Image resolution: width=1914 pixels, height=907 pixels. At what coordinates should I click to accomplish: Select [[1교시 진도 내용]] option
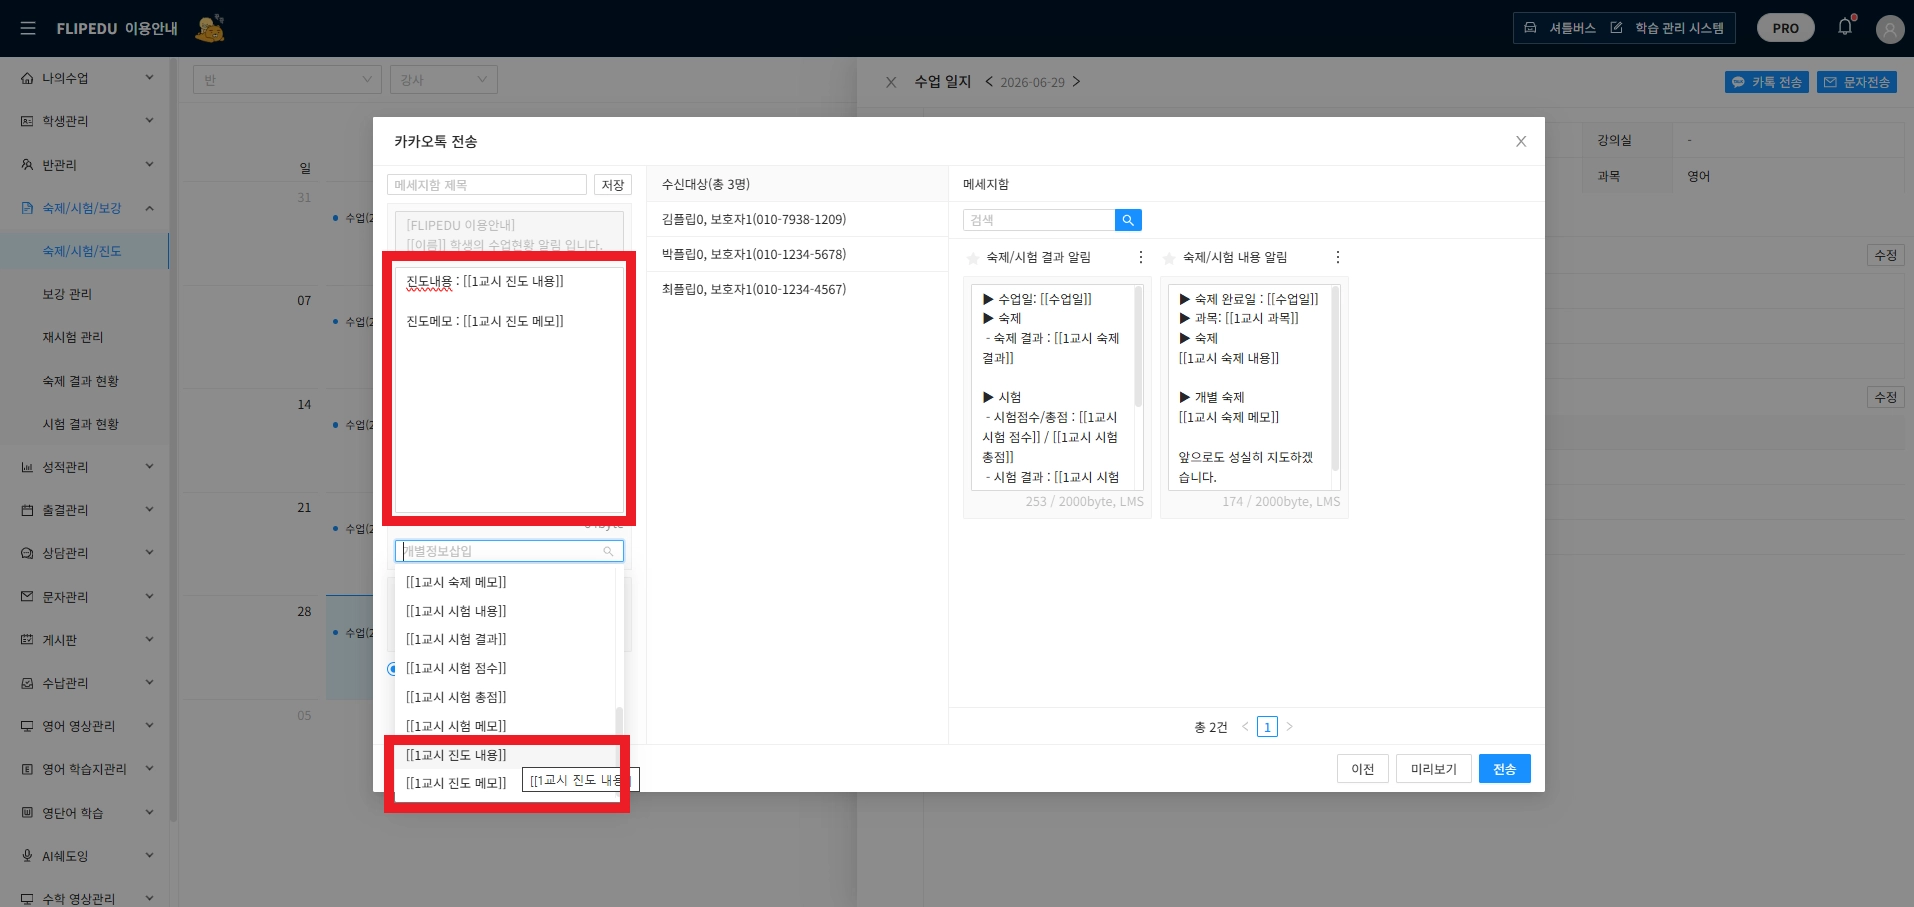[x=505, y=755]
